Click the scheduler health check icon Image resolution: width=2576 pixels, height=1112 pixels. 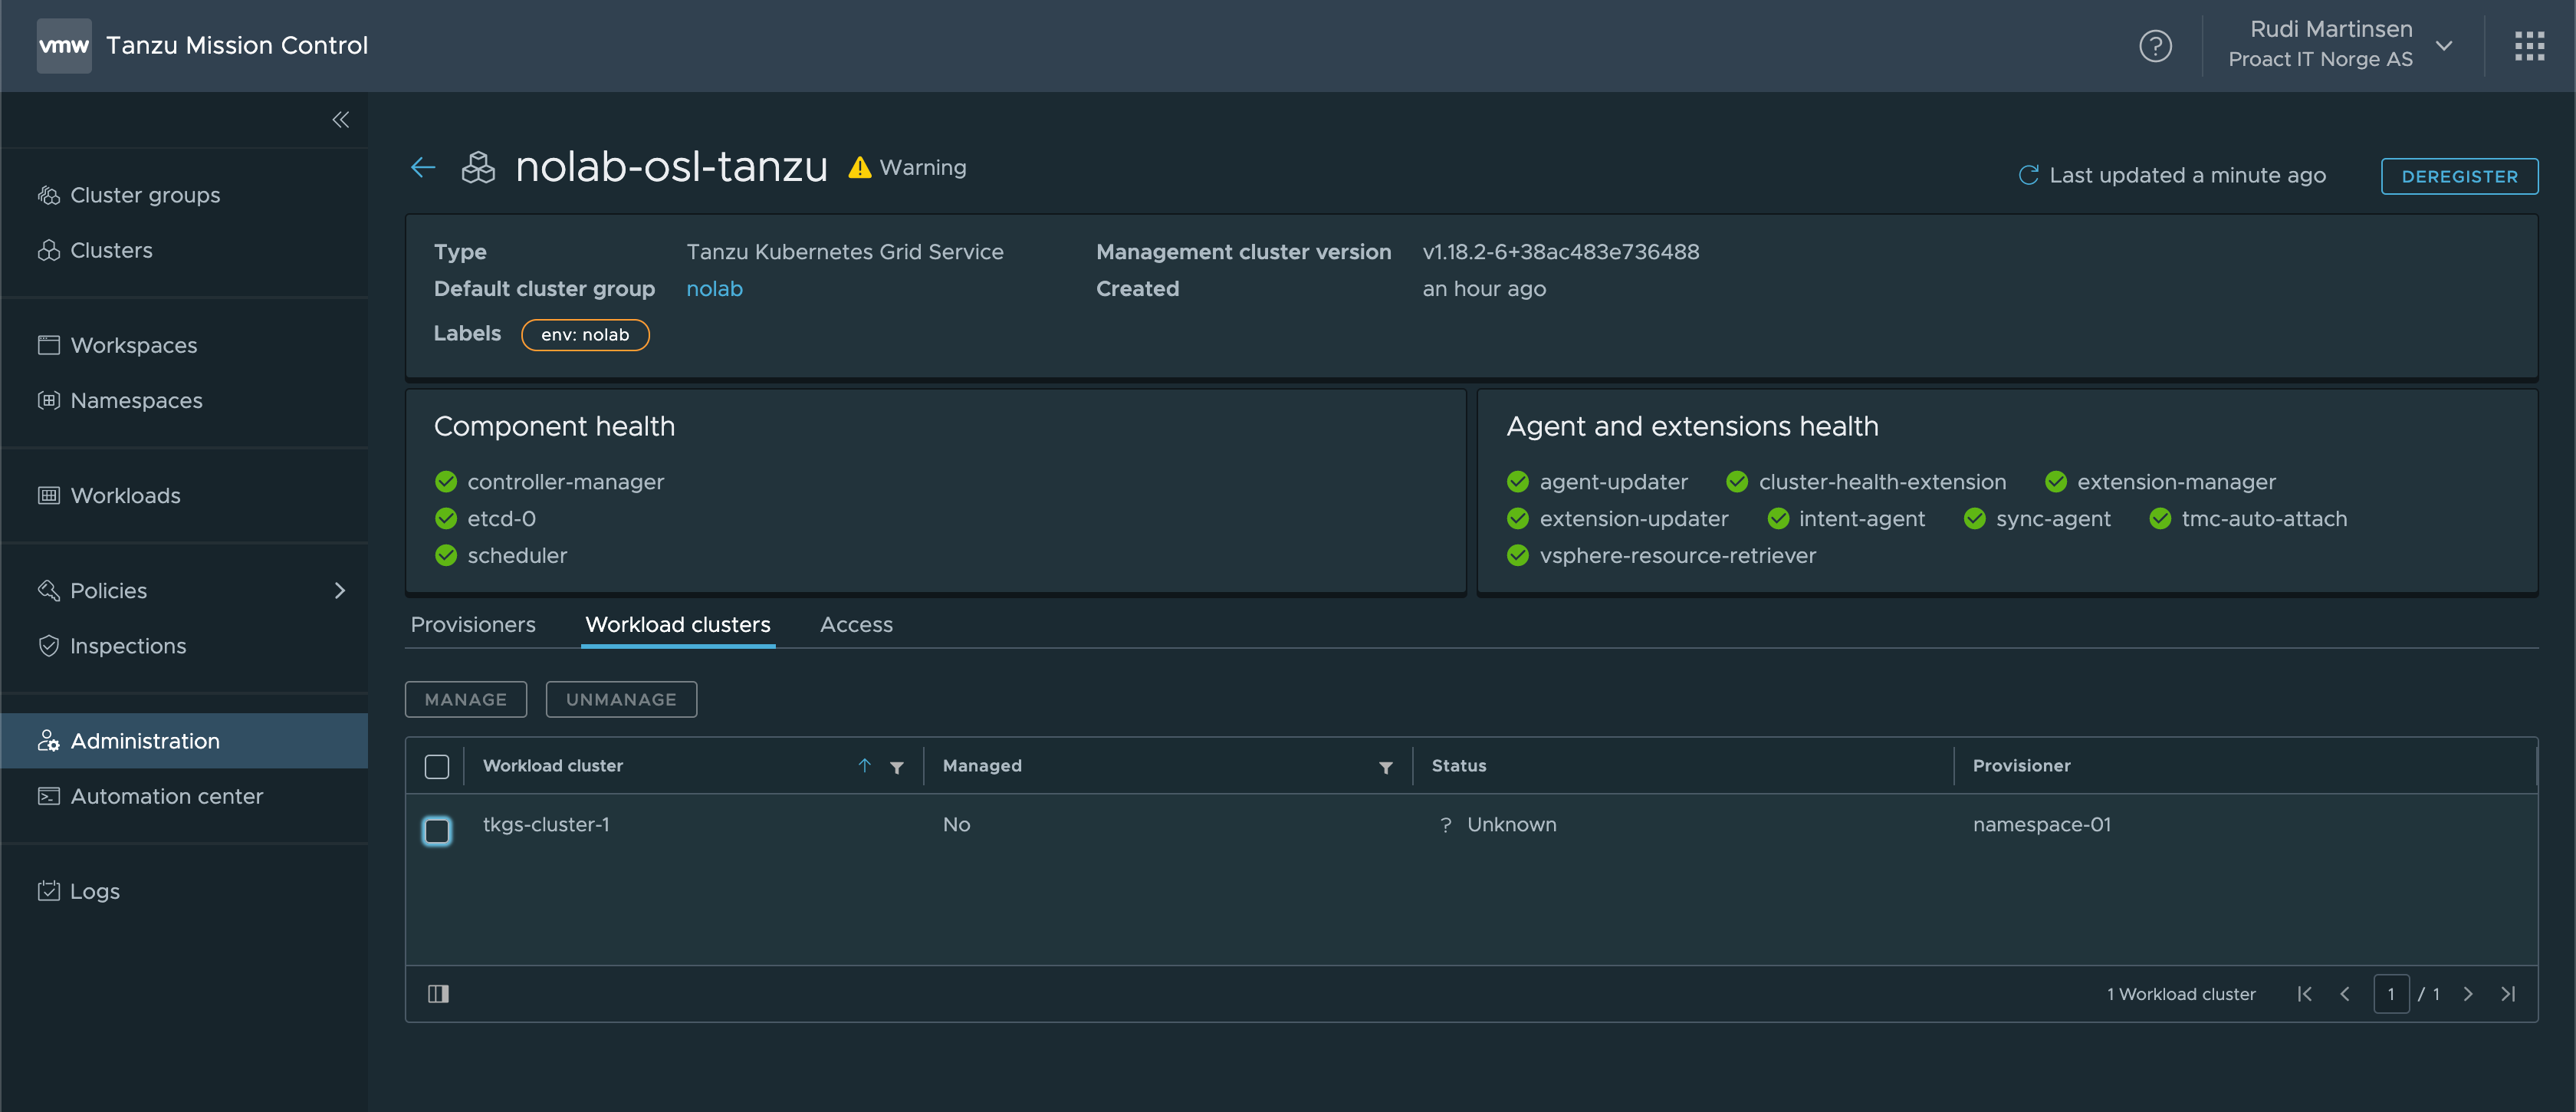click(446, 555)
